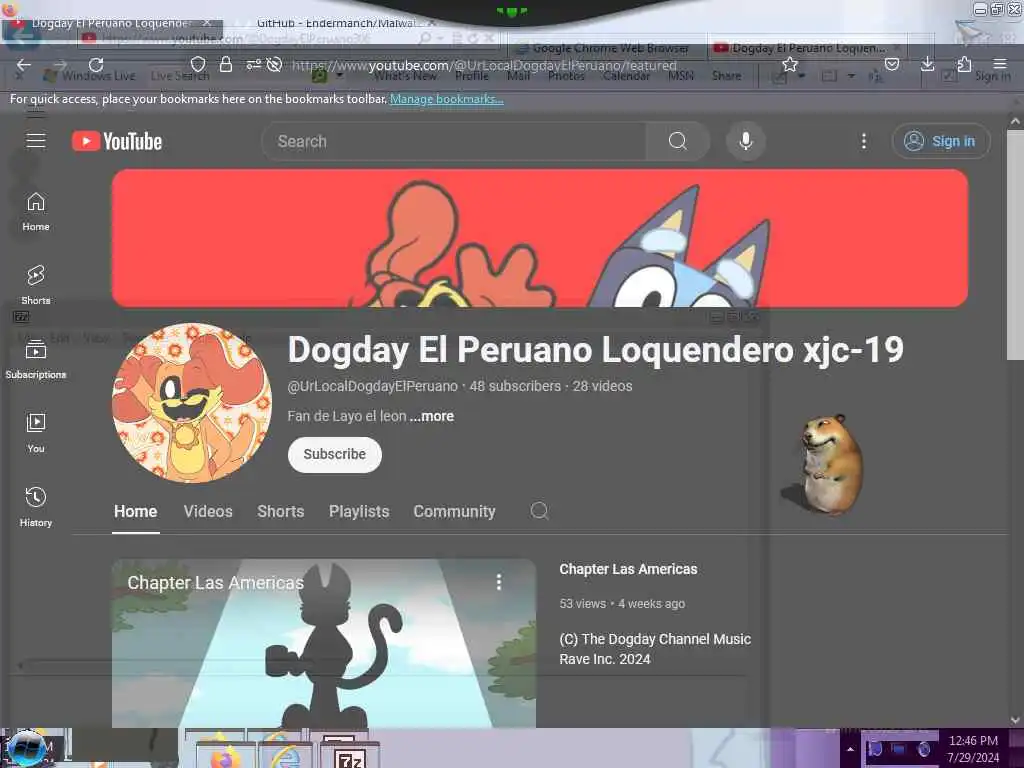
Task: Open the tracking protection shield icon
Action: (x=198, y=64)
